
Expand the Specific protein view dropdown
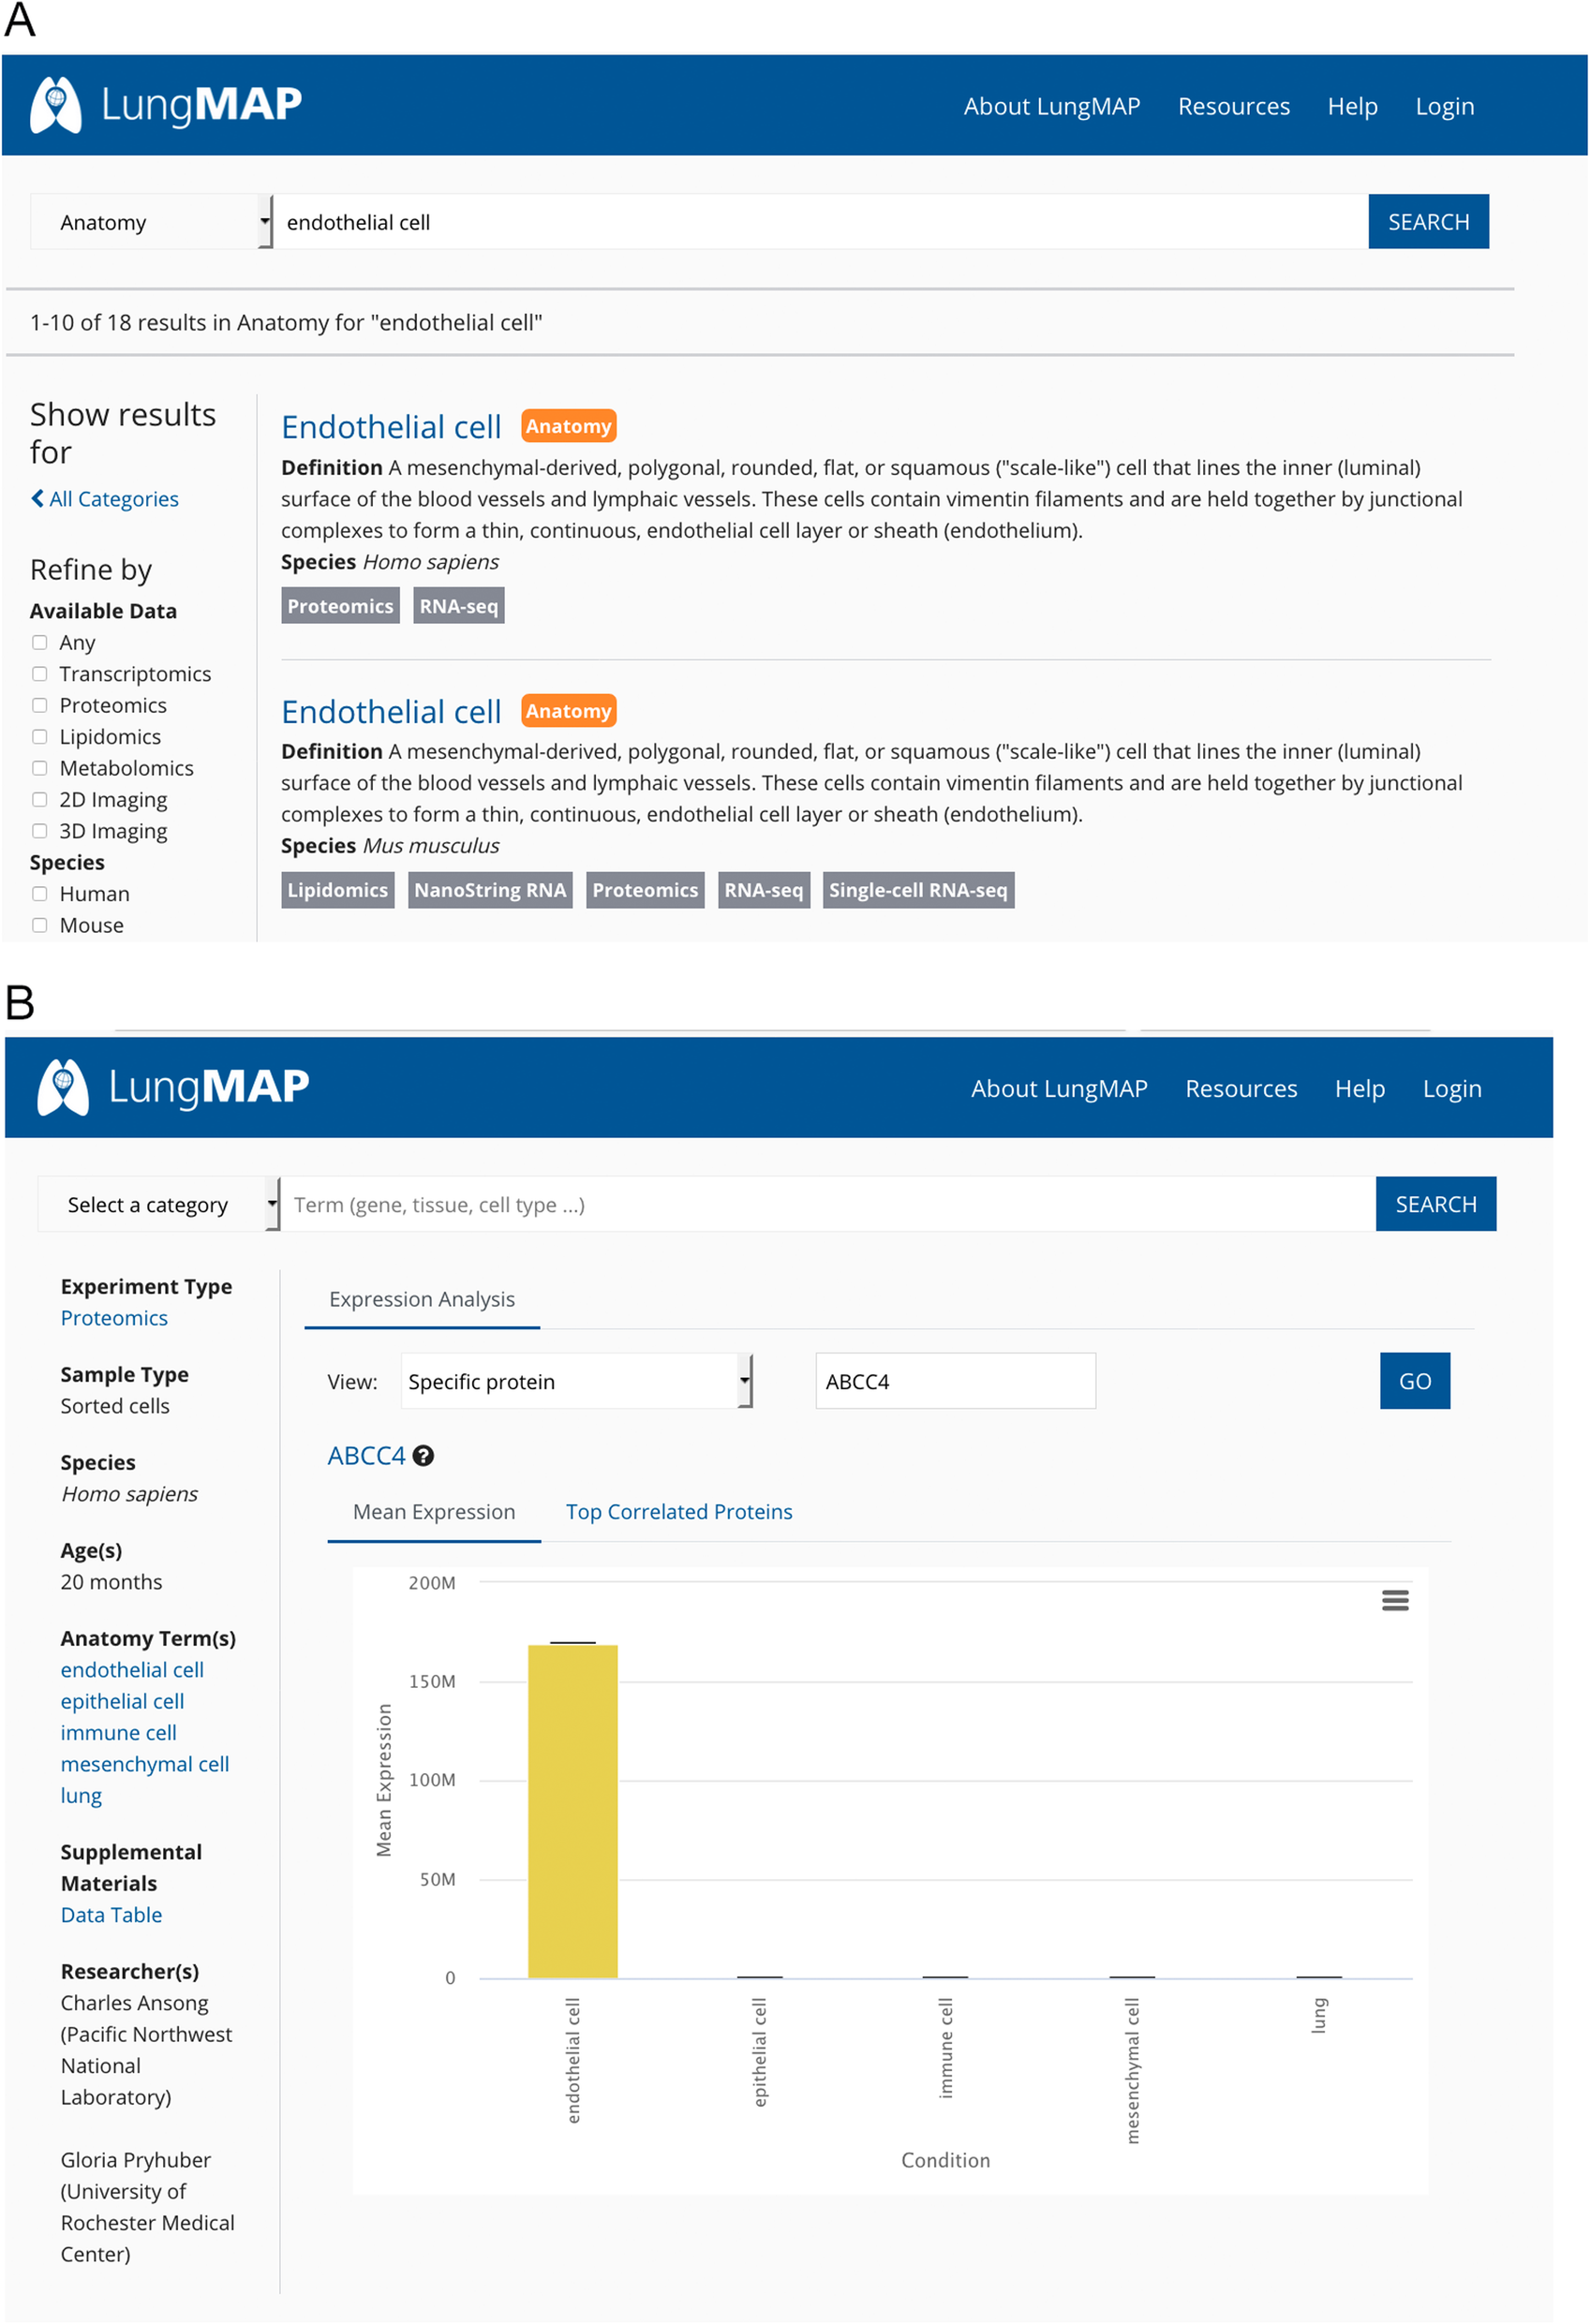tap(576, 1381)
